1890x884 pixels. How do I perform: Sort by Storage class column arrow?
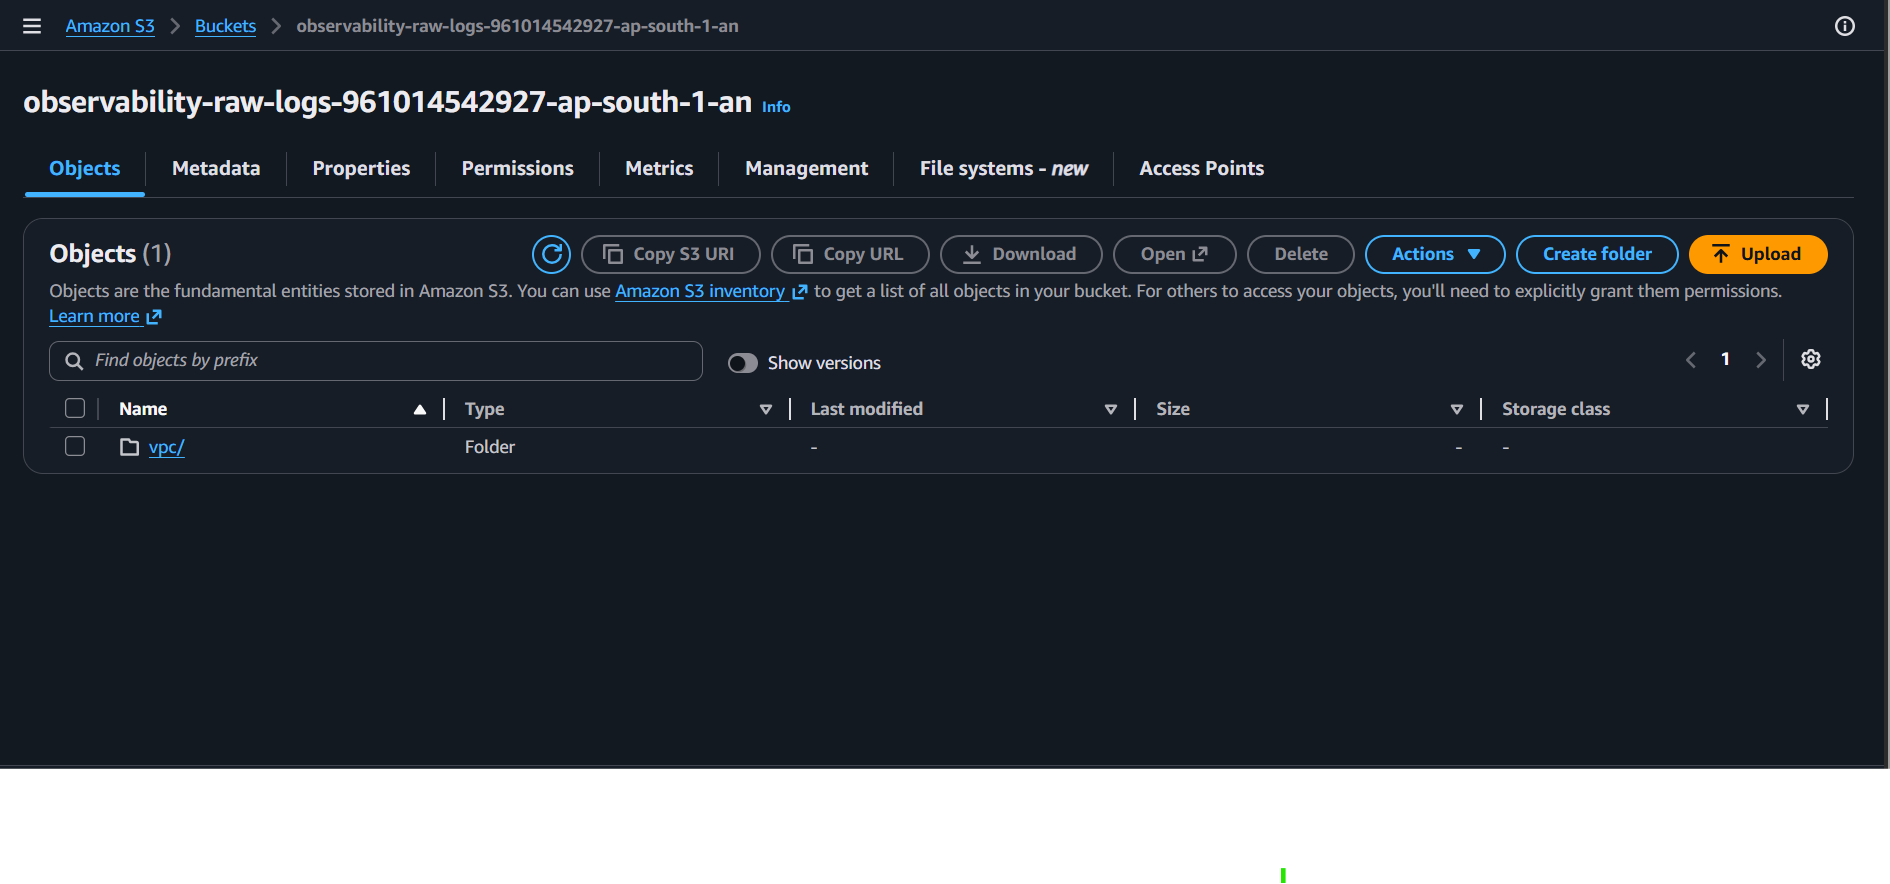(1803, 409)
